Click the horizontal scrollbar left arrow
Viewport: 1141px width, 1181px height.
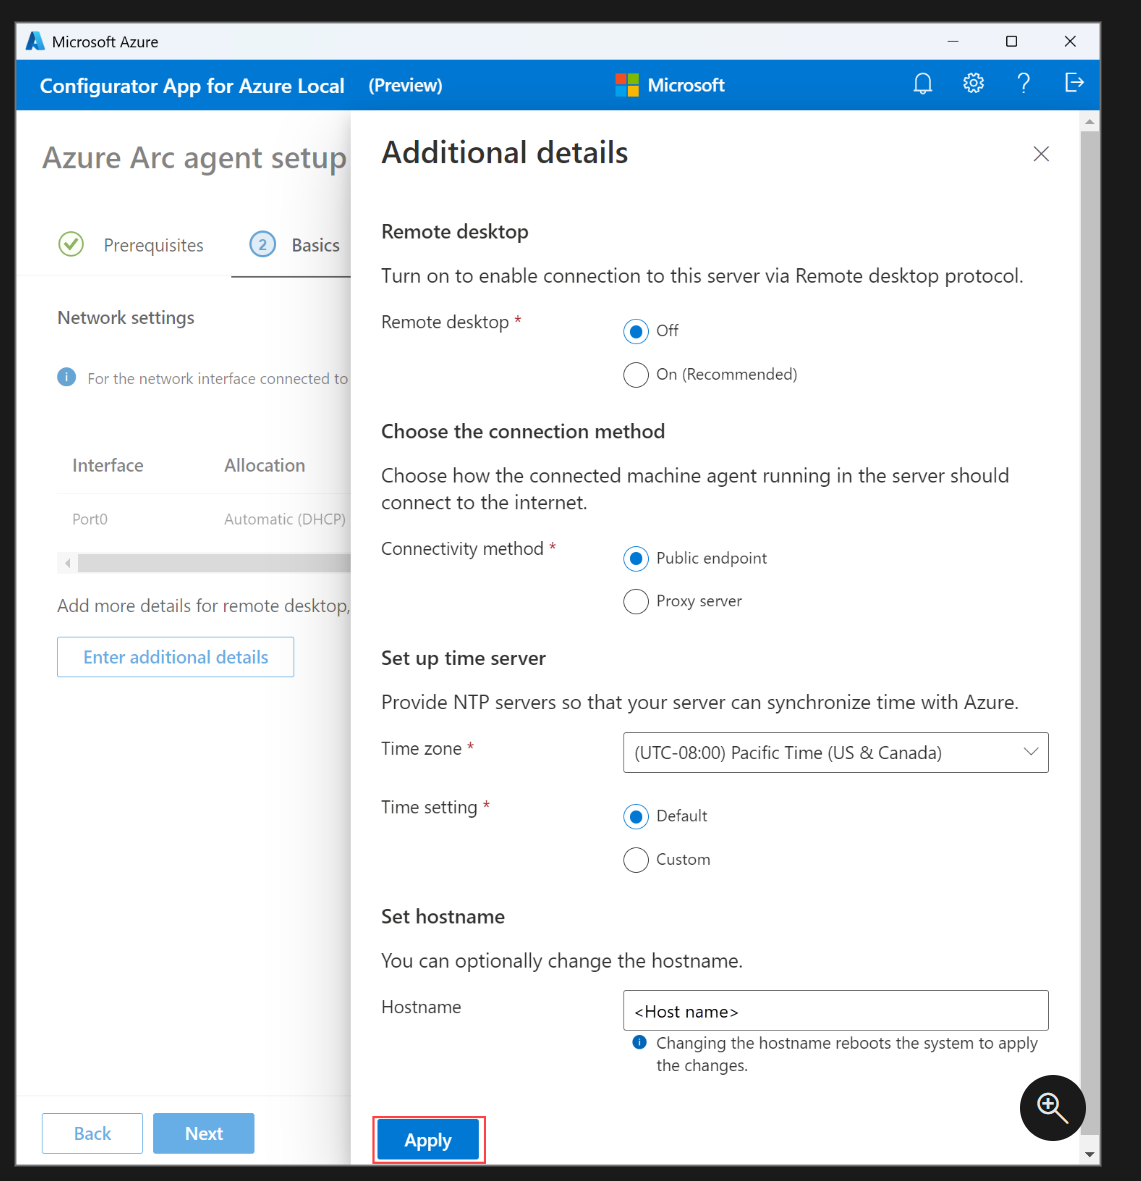click(x=68, y=563)
